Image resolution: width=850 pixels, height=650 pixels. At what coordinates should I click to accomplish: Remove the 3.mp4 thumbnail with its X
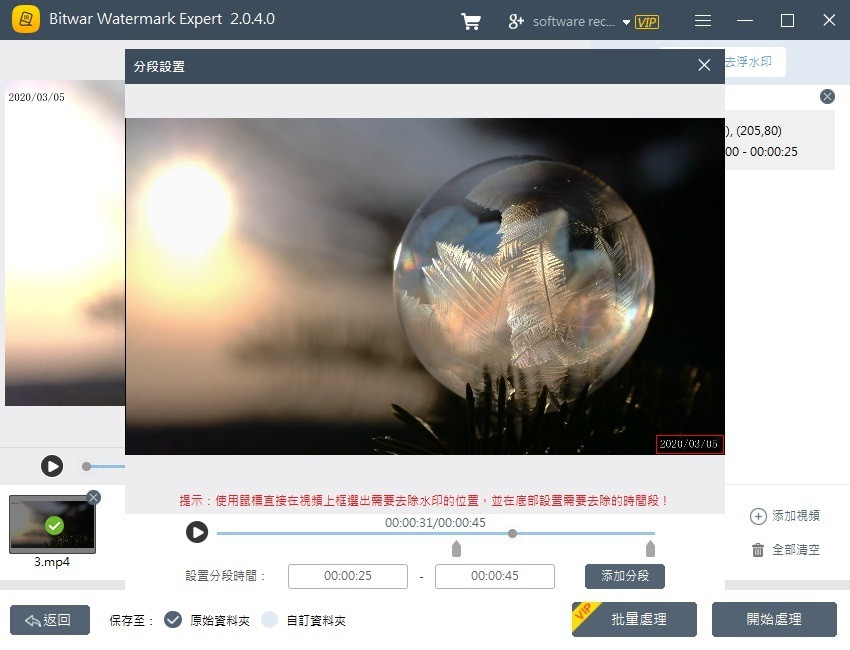point(93,497)
